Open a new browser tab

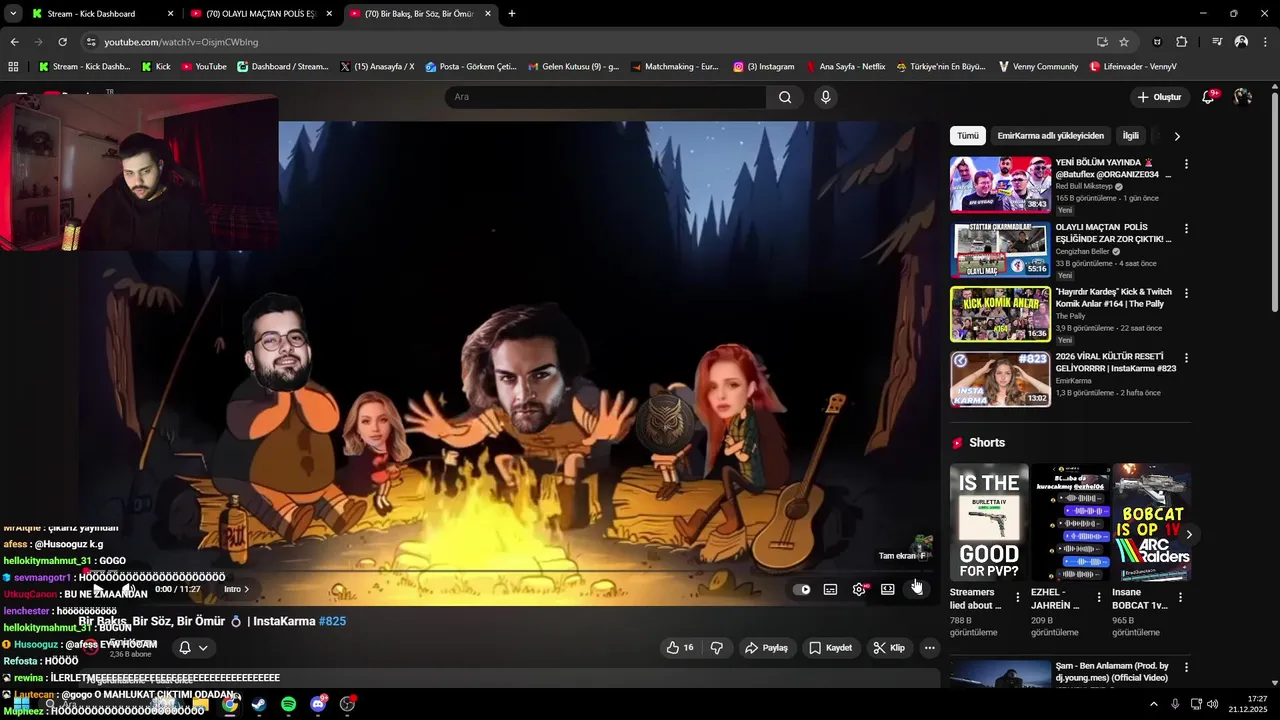(512, 14)
